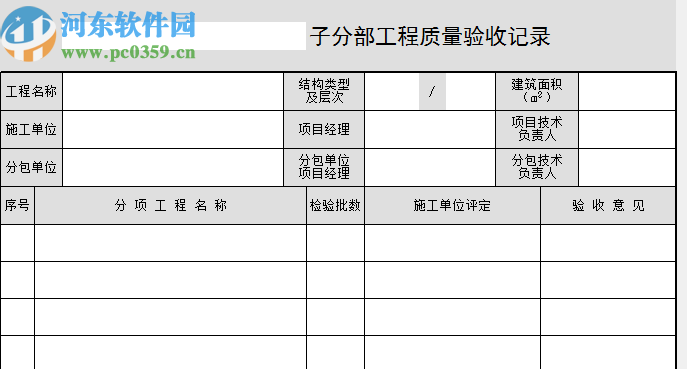Click the slash cell under 结构类型及层次
687x369 pixels.
(x=432, y=92)
